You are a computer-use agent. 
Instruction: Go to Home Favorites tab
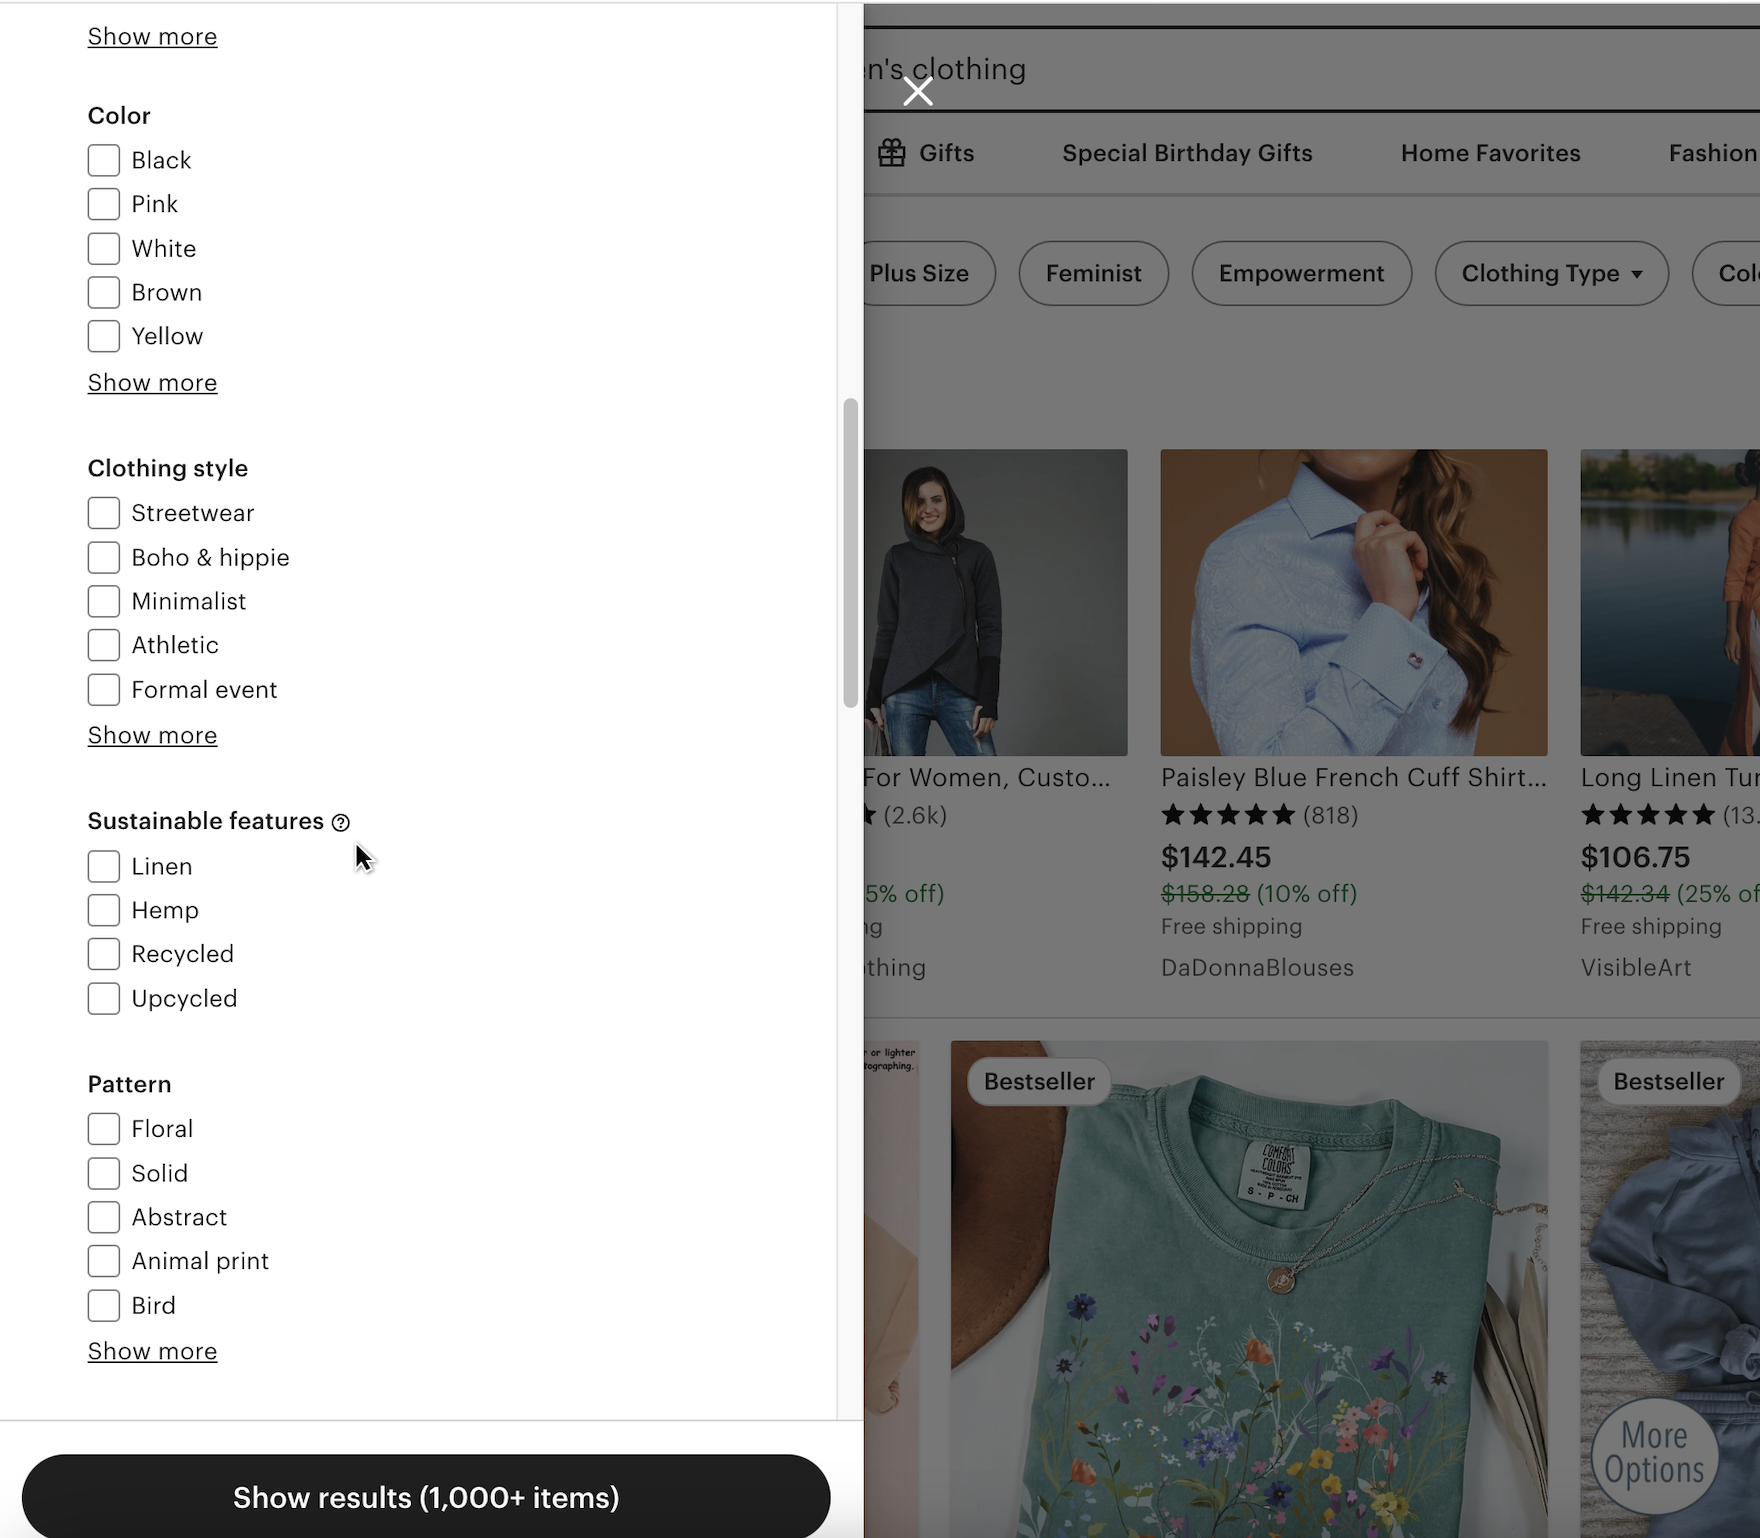pyautogui.click(x=1490, y=153)
